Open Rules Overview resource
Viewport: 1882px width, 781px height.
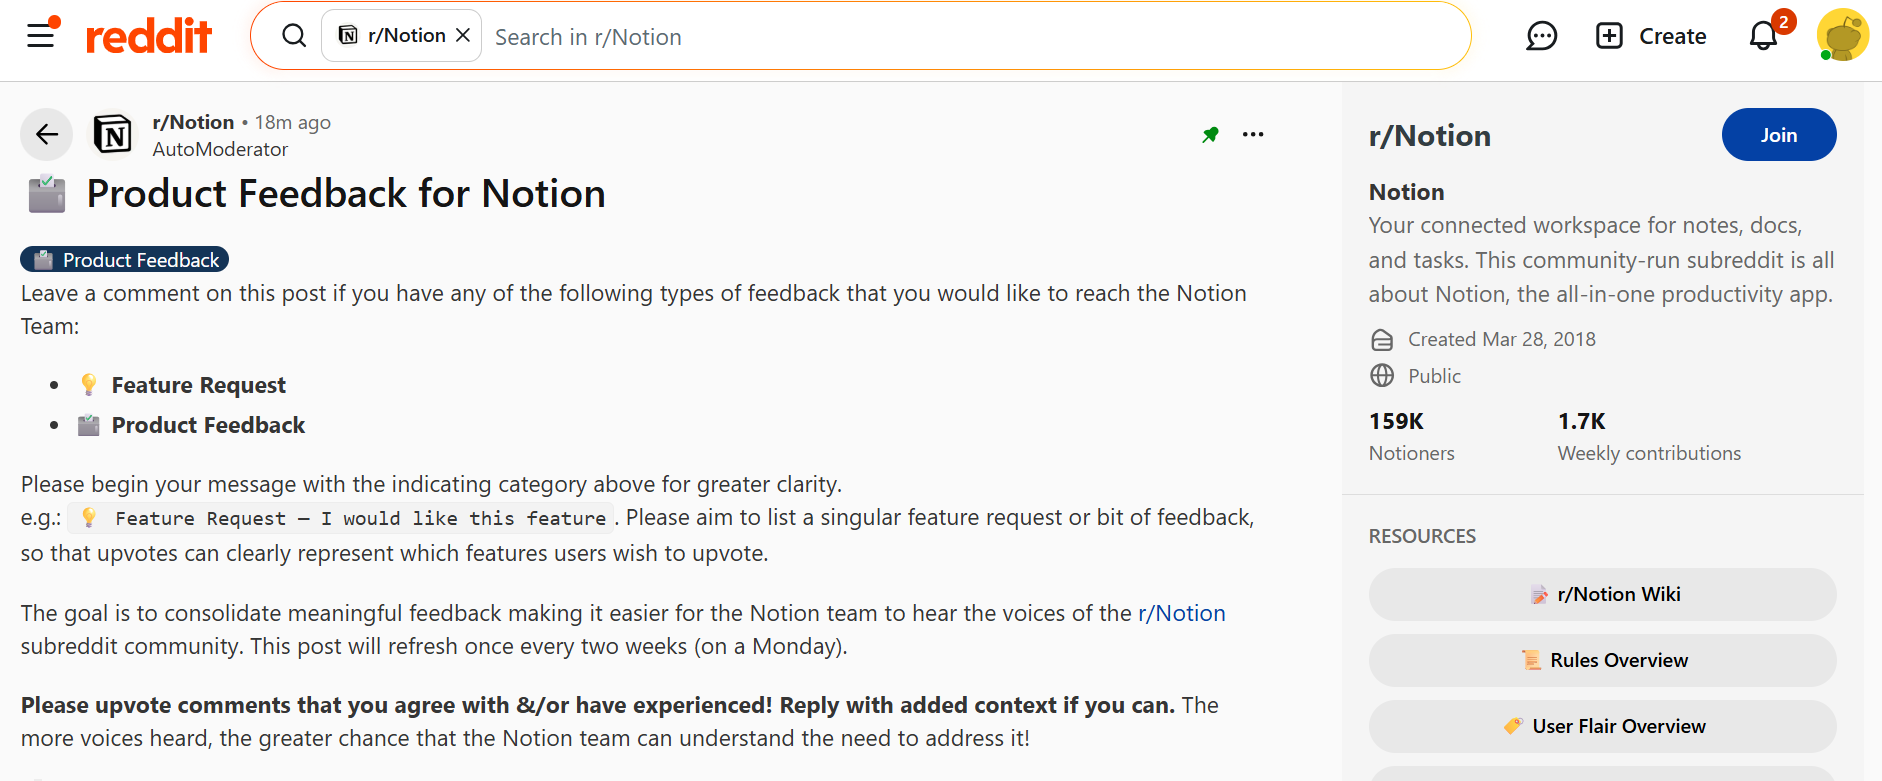point(1603,660)
